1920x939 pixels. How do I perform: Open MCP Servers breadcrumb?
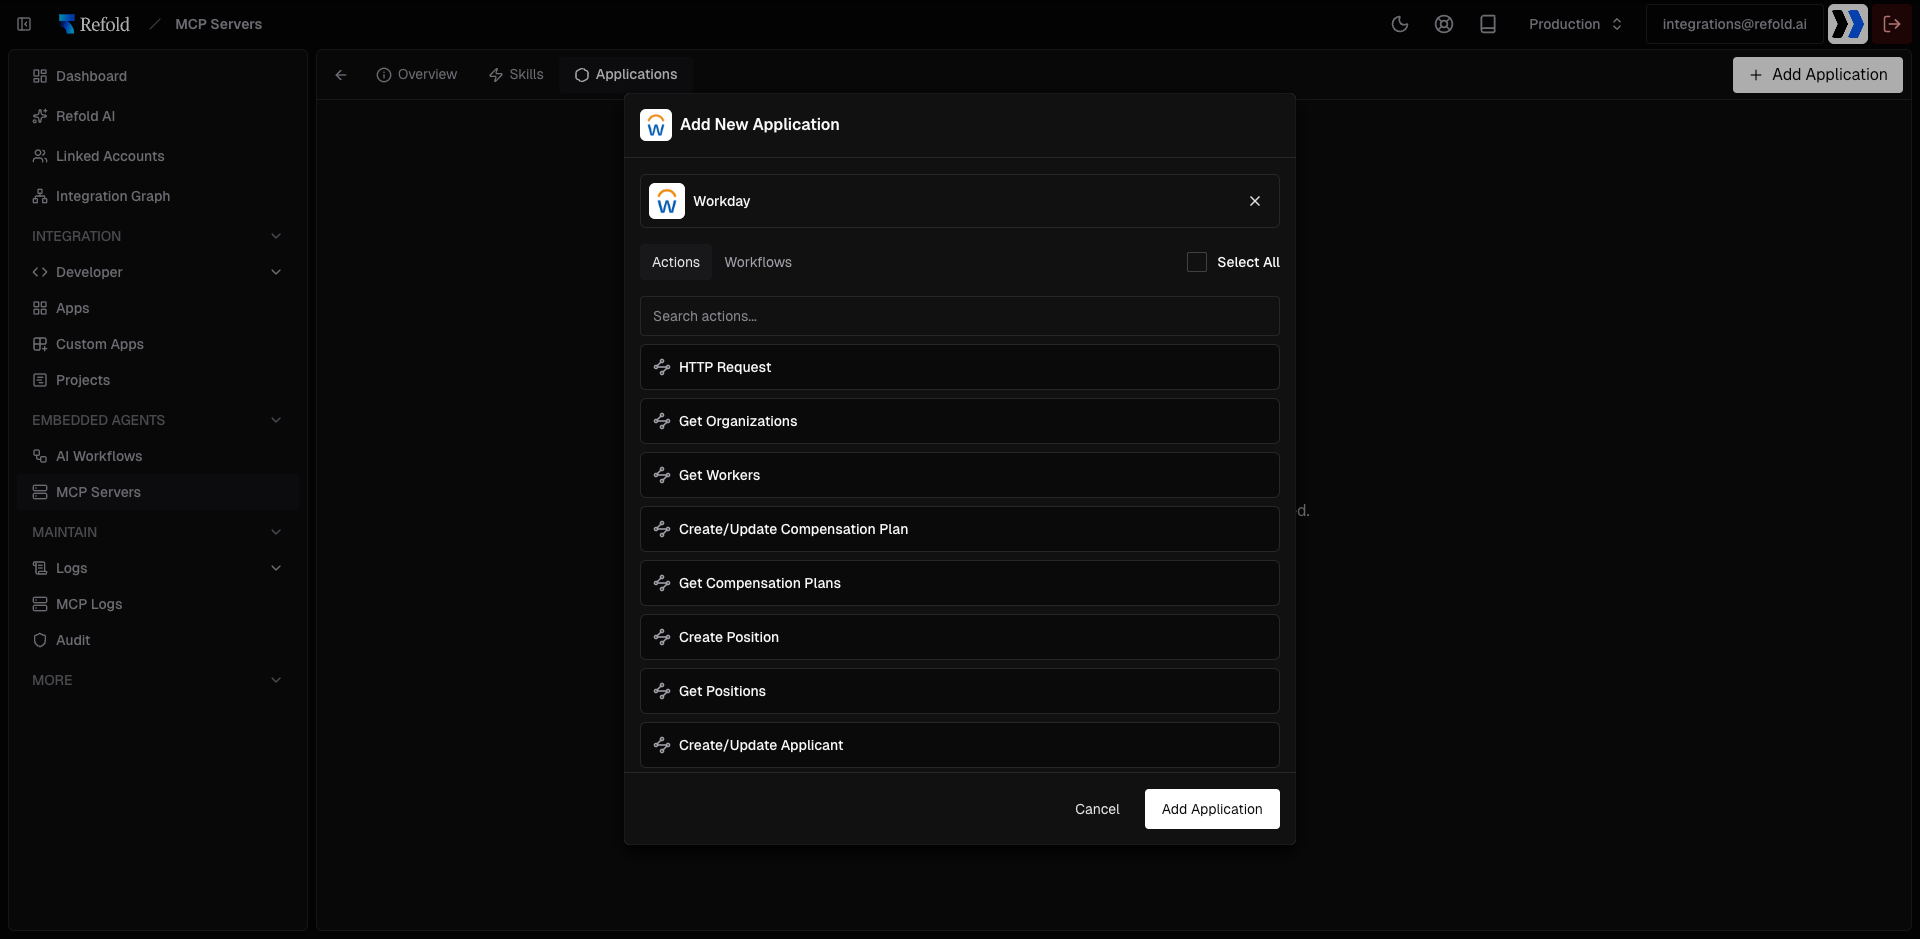pyautogui.click(x=218, y=24)
